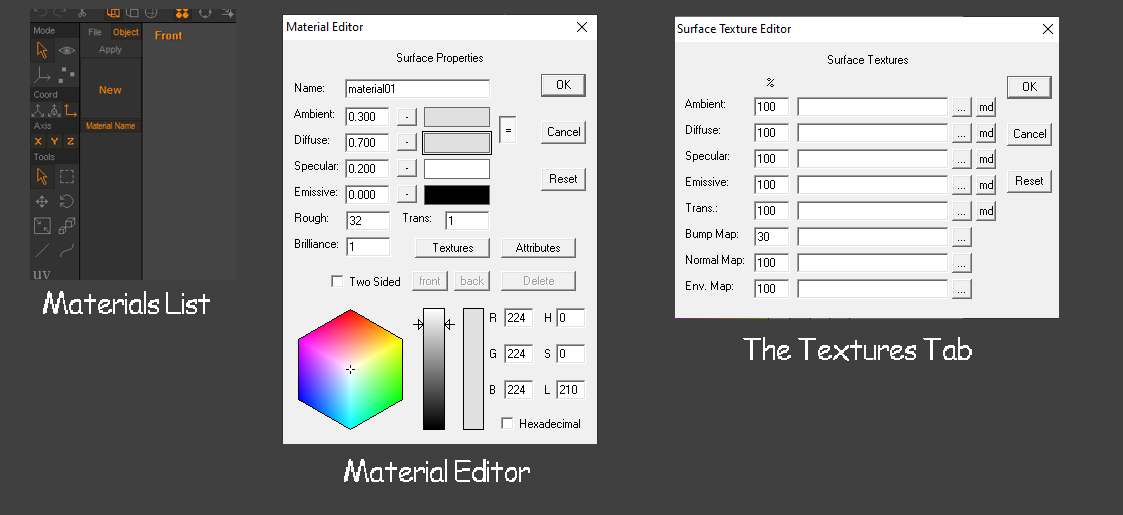
Task: Click the md button for Diffuse texture
Action: click(x=986, y=133)
